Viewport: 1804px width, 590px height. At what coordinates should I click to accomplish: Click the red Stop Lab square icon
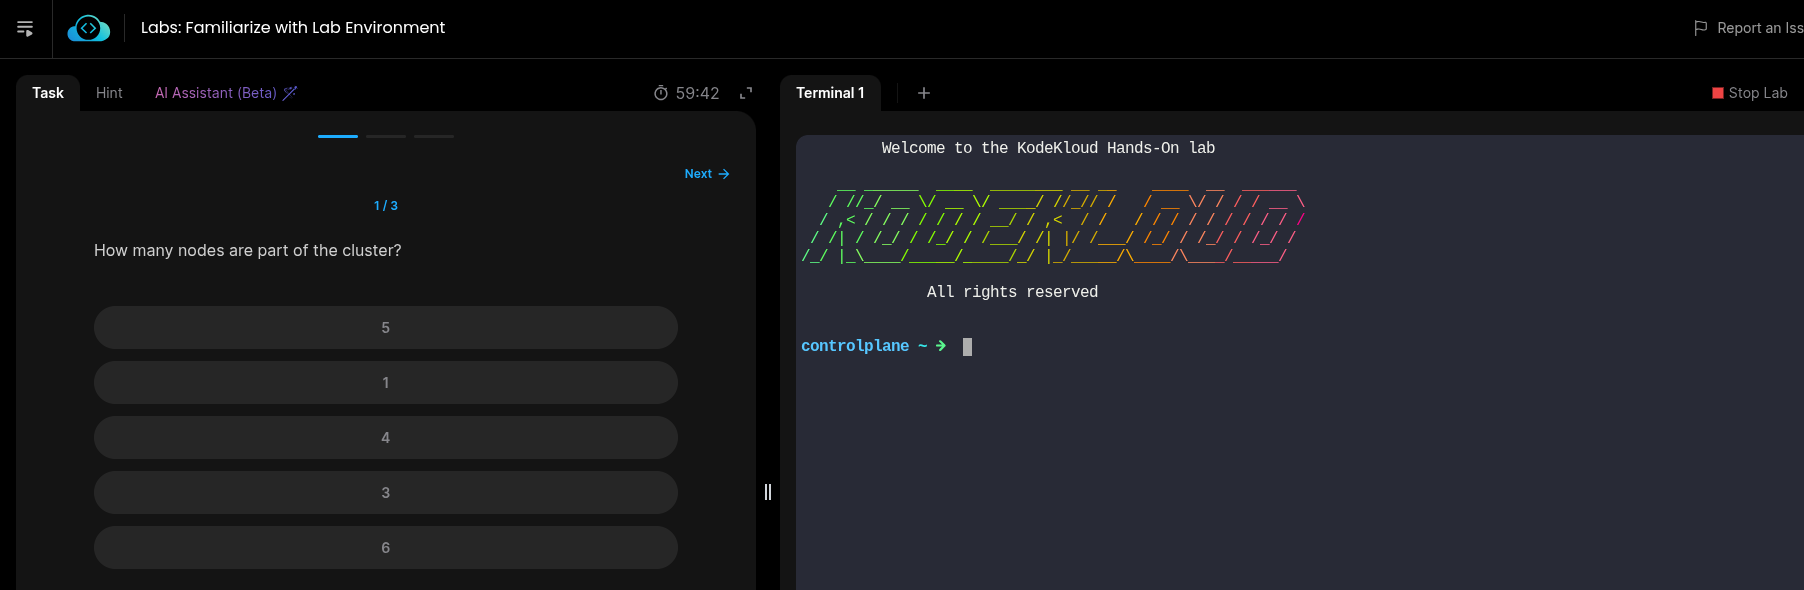(x=1718, y=93)
